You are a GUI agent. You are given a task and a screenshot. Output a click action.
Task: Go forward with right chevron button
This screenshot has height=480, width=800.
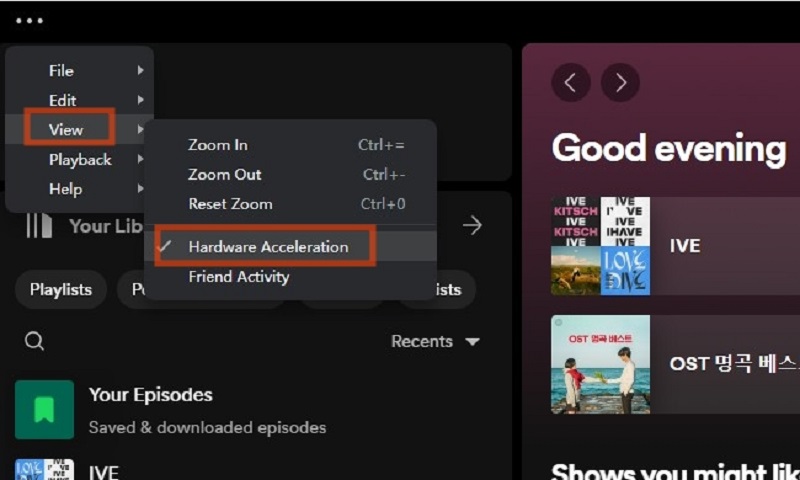point(620,83)
